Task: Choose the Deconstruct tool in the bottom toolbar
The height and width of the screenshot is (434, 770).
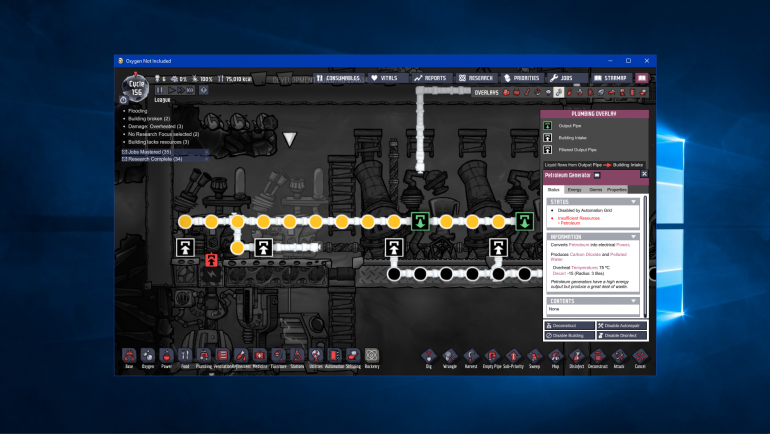Action: pyautogui.click(x=597, y=355)
